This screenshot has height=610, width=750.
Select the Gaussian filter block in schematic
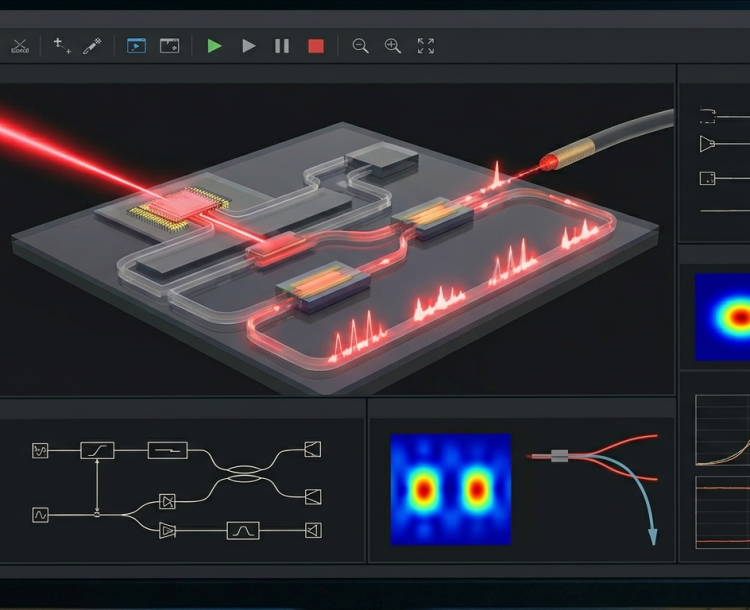243,531
